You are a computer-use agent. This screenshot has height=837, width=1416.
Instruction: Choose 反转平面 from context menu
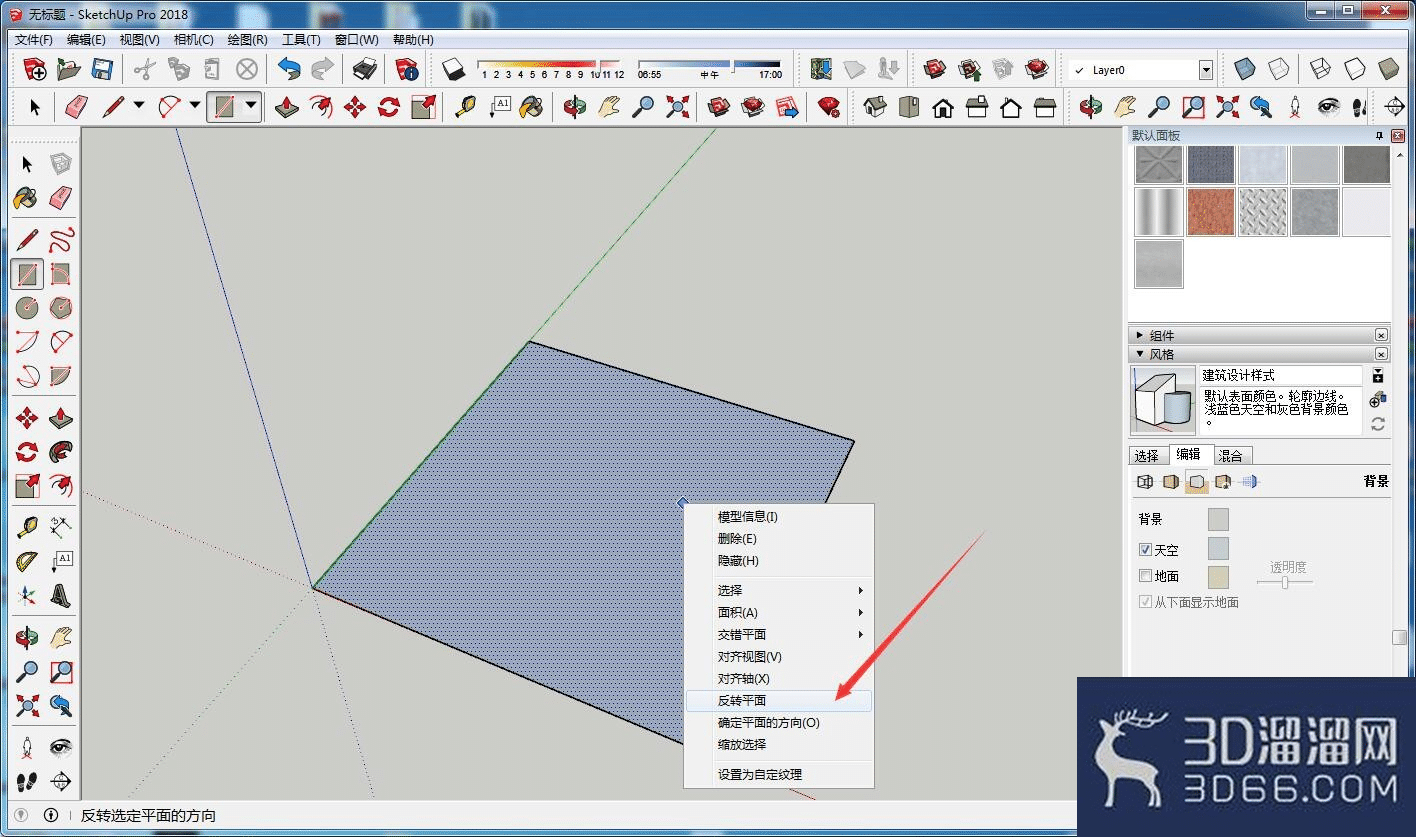[x=779, y=700]
